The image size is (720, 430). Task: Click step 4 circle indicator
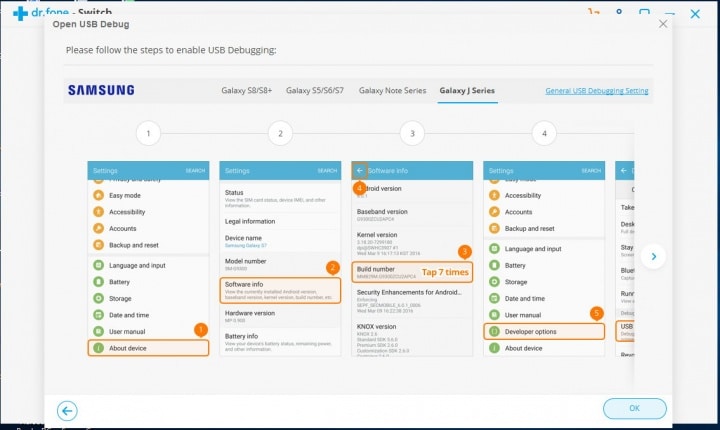click(x=544, y=133)
